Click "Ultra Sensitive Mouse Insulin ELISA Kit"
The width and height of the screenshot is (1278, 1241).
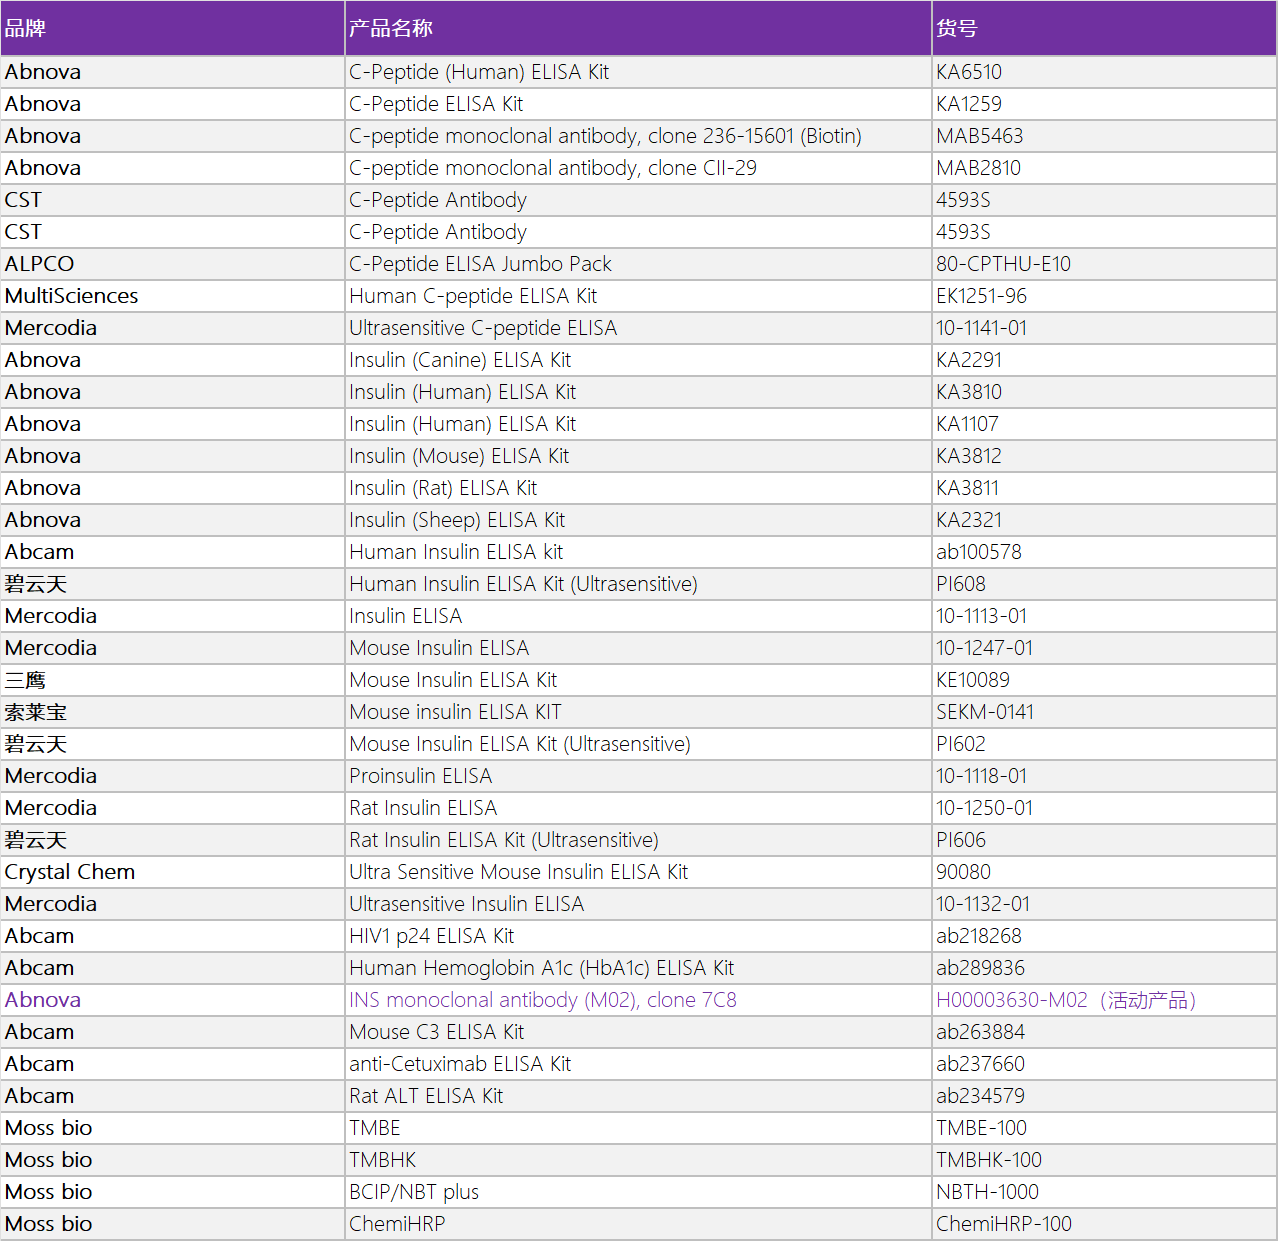[519, 872]
